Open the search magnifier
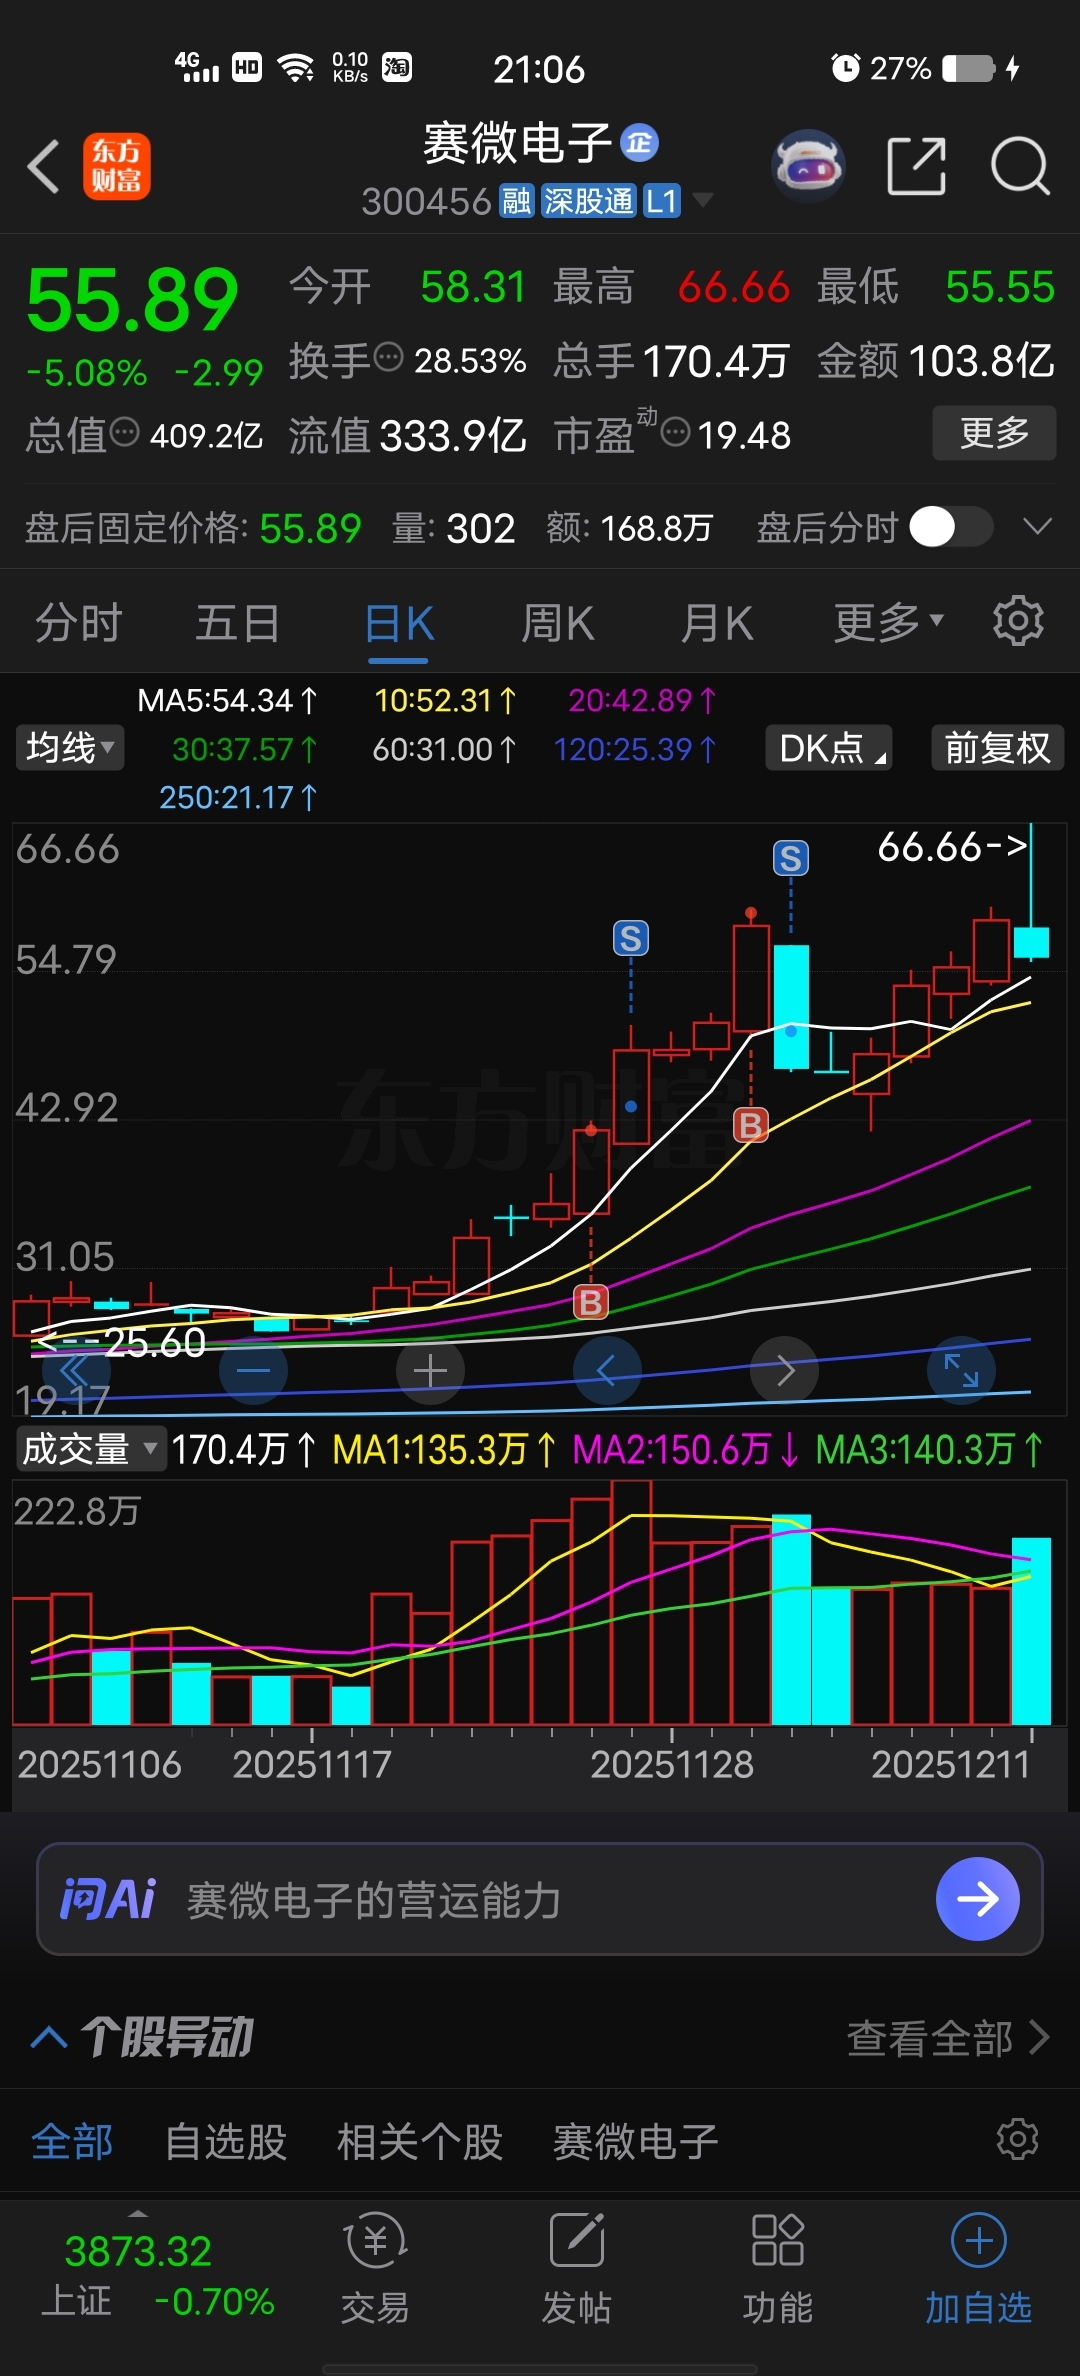The image size is (1080, 2376). point(1019,166)
